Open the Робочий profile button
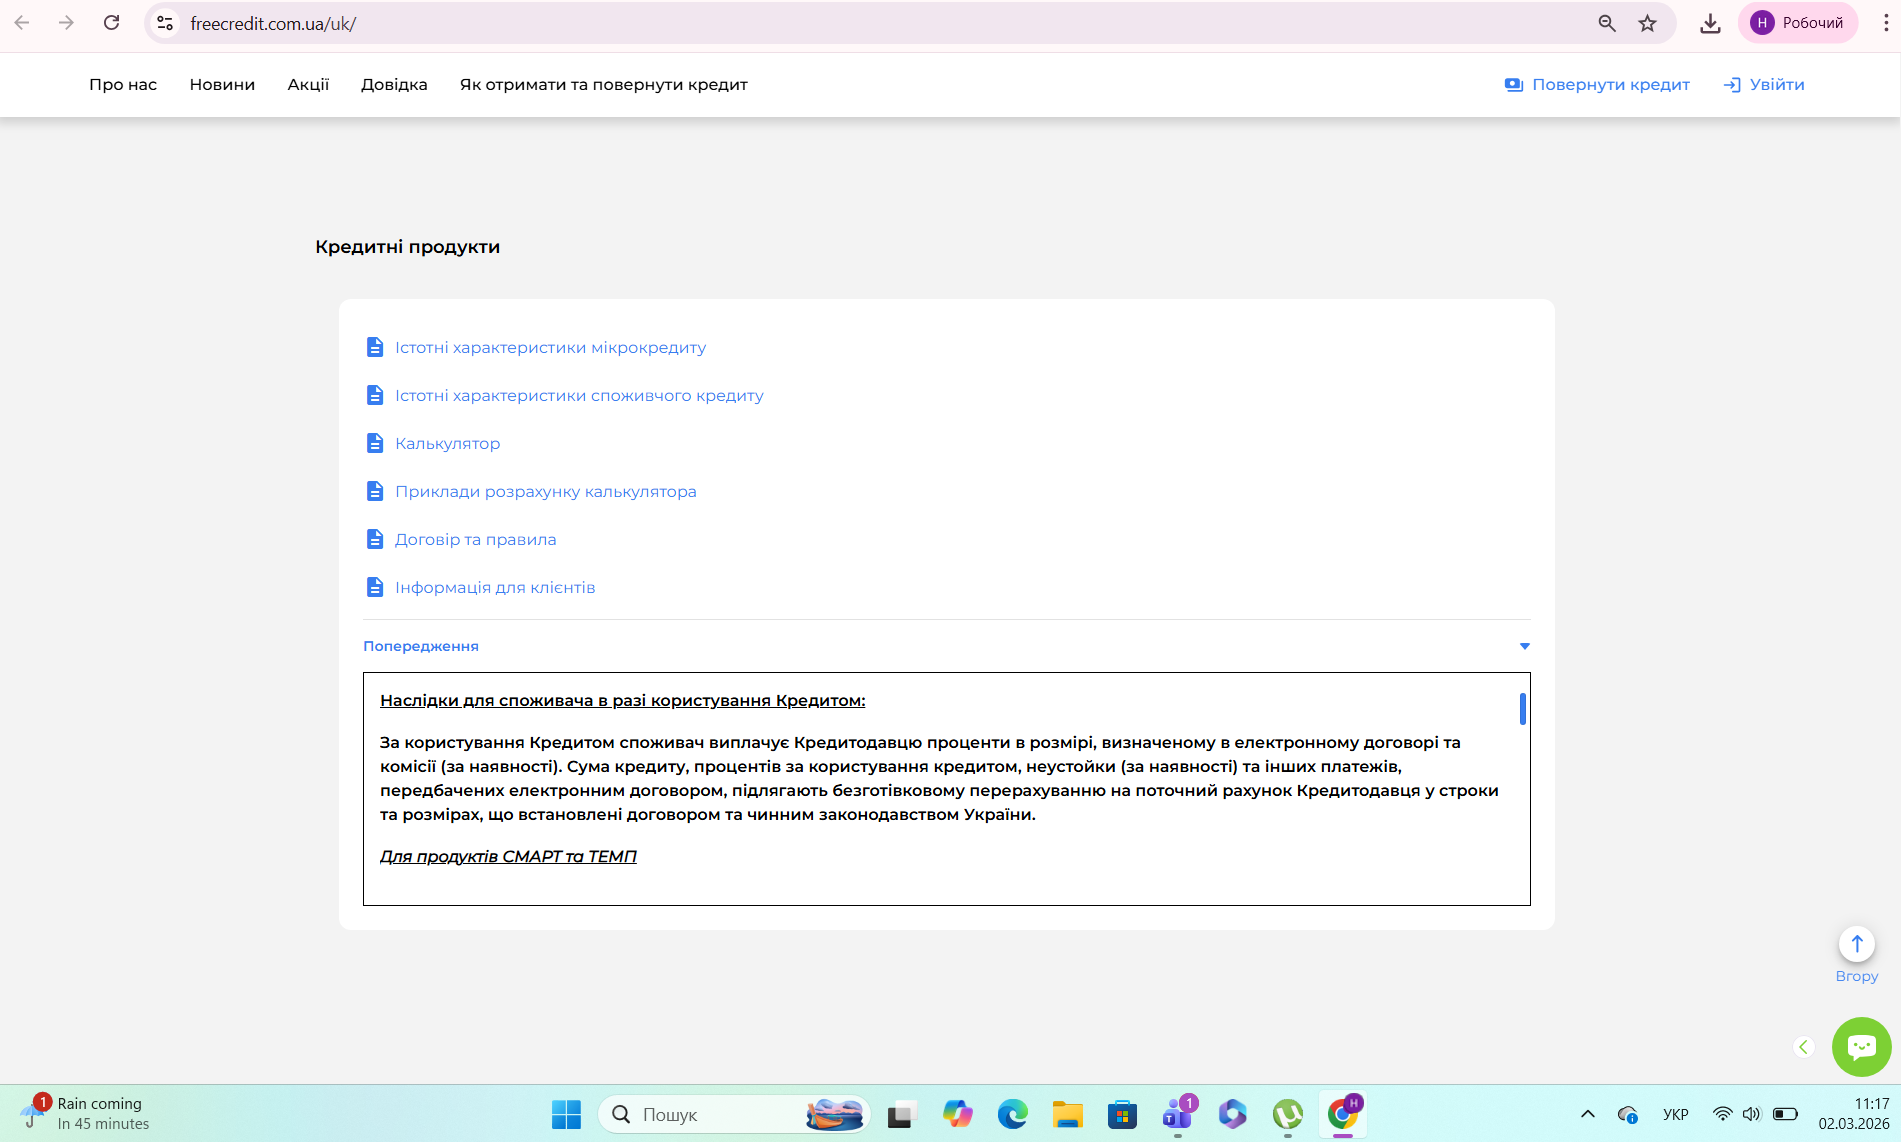 pyautogui.click(x=1798, y=23)
